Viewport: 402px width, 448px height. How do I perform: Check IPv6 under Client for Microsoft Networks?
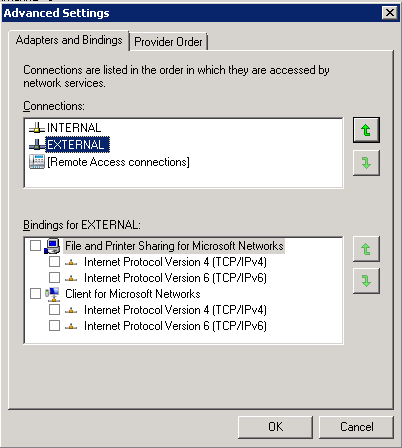pyautogui.click(x=54, y=326)
